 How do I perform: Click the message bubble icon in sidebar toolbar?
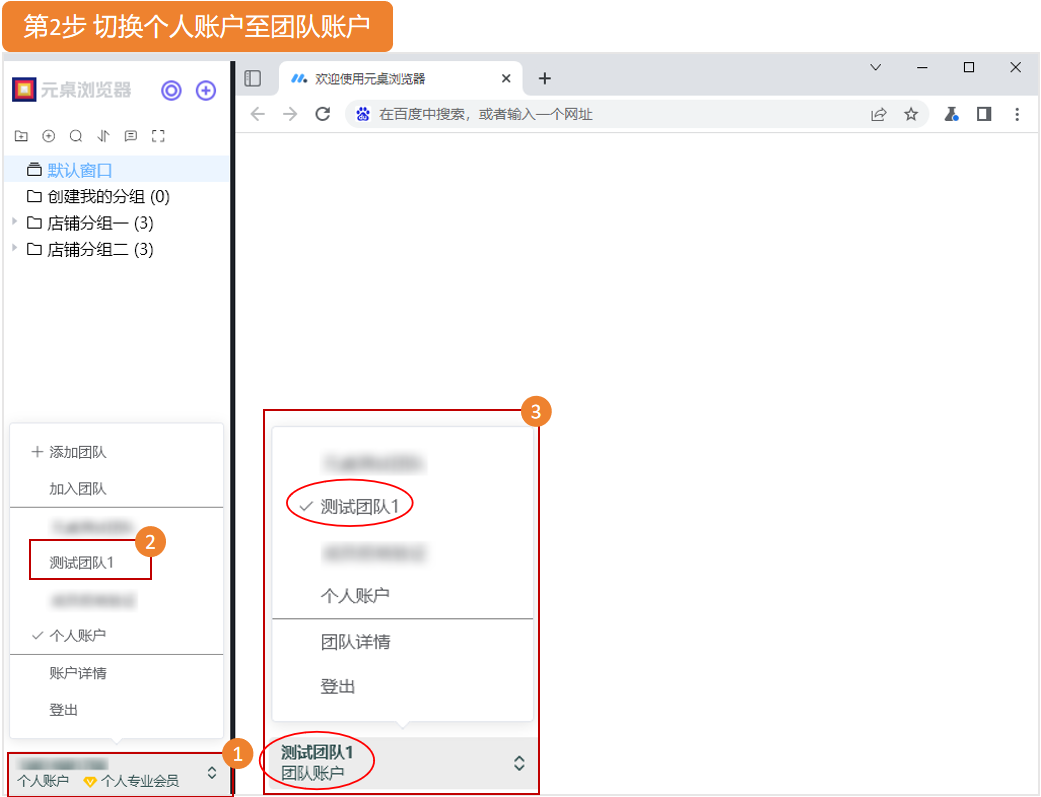pyautogui.click(x=131, y=136)
